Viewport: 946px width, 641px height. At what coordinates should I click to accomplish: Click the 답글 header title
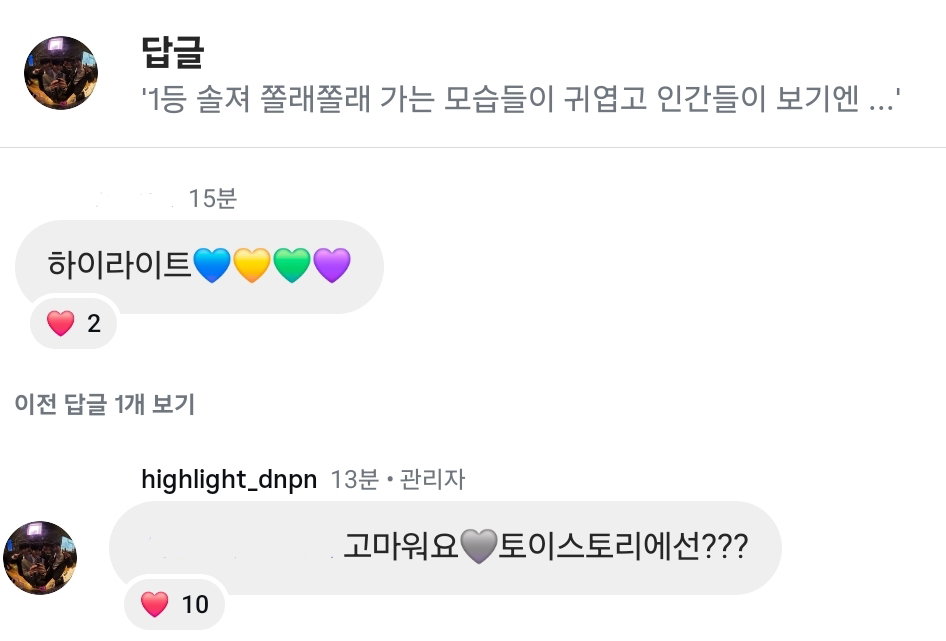tap(173, 52)
